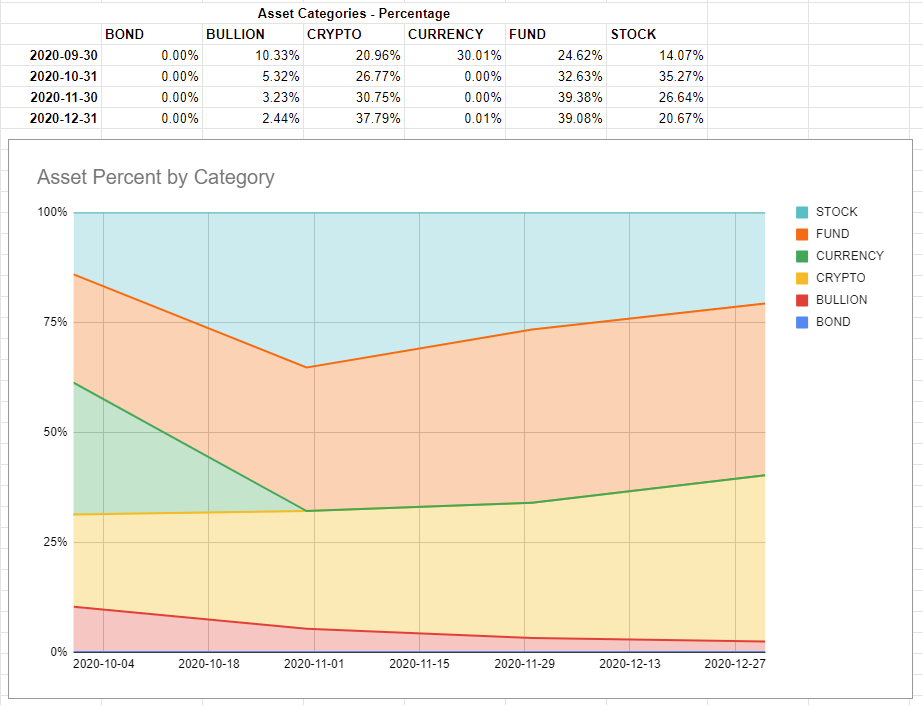Select the cell containing 30.01%
The height and width of the screenshot is (707, 923).
pos(454,56)
